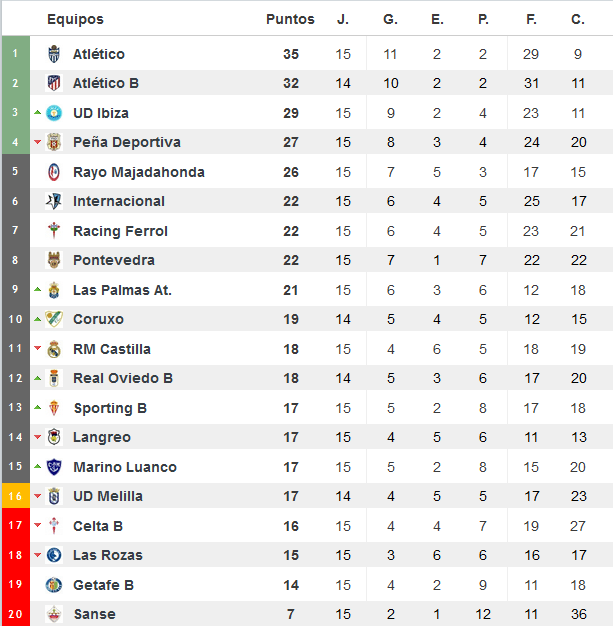613x626 pixels.
Task: Open the Celta B team name
Action: [98, 526]
